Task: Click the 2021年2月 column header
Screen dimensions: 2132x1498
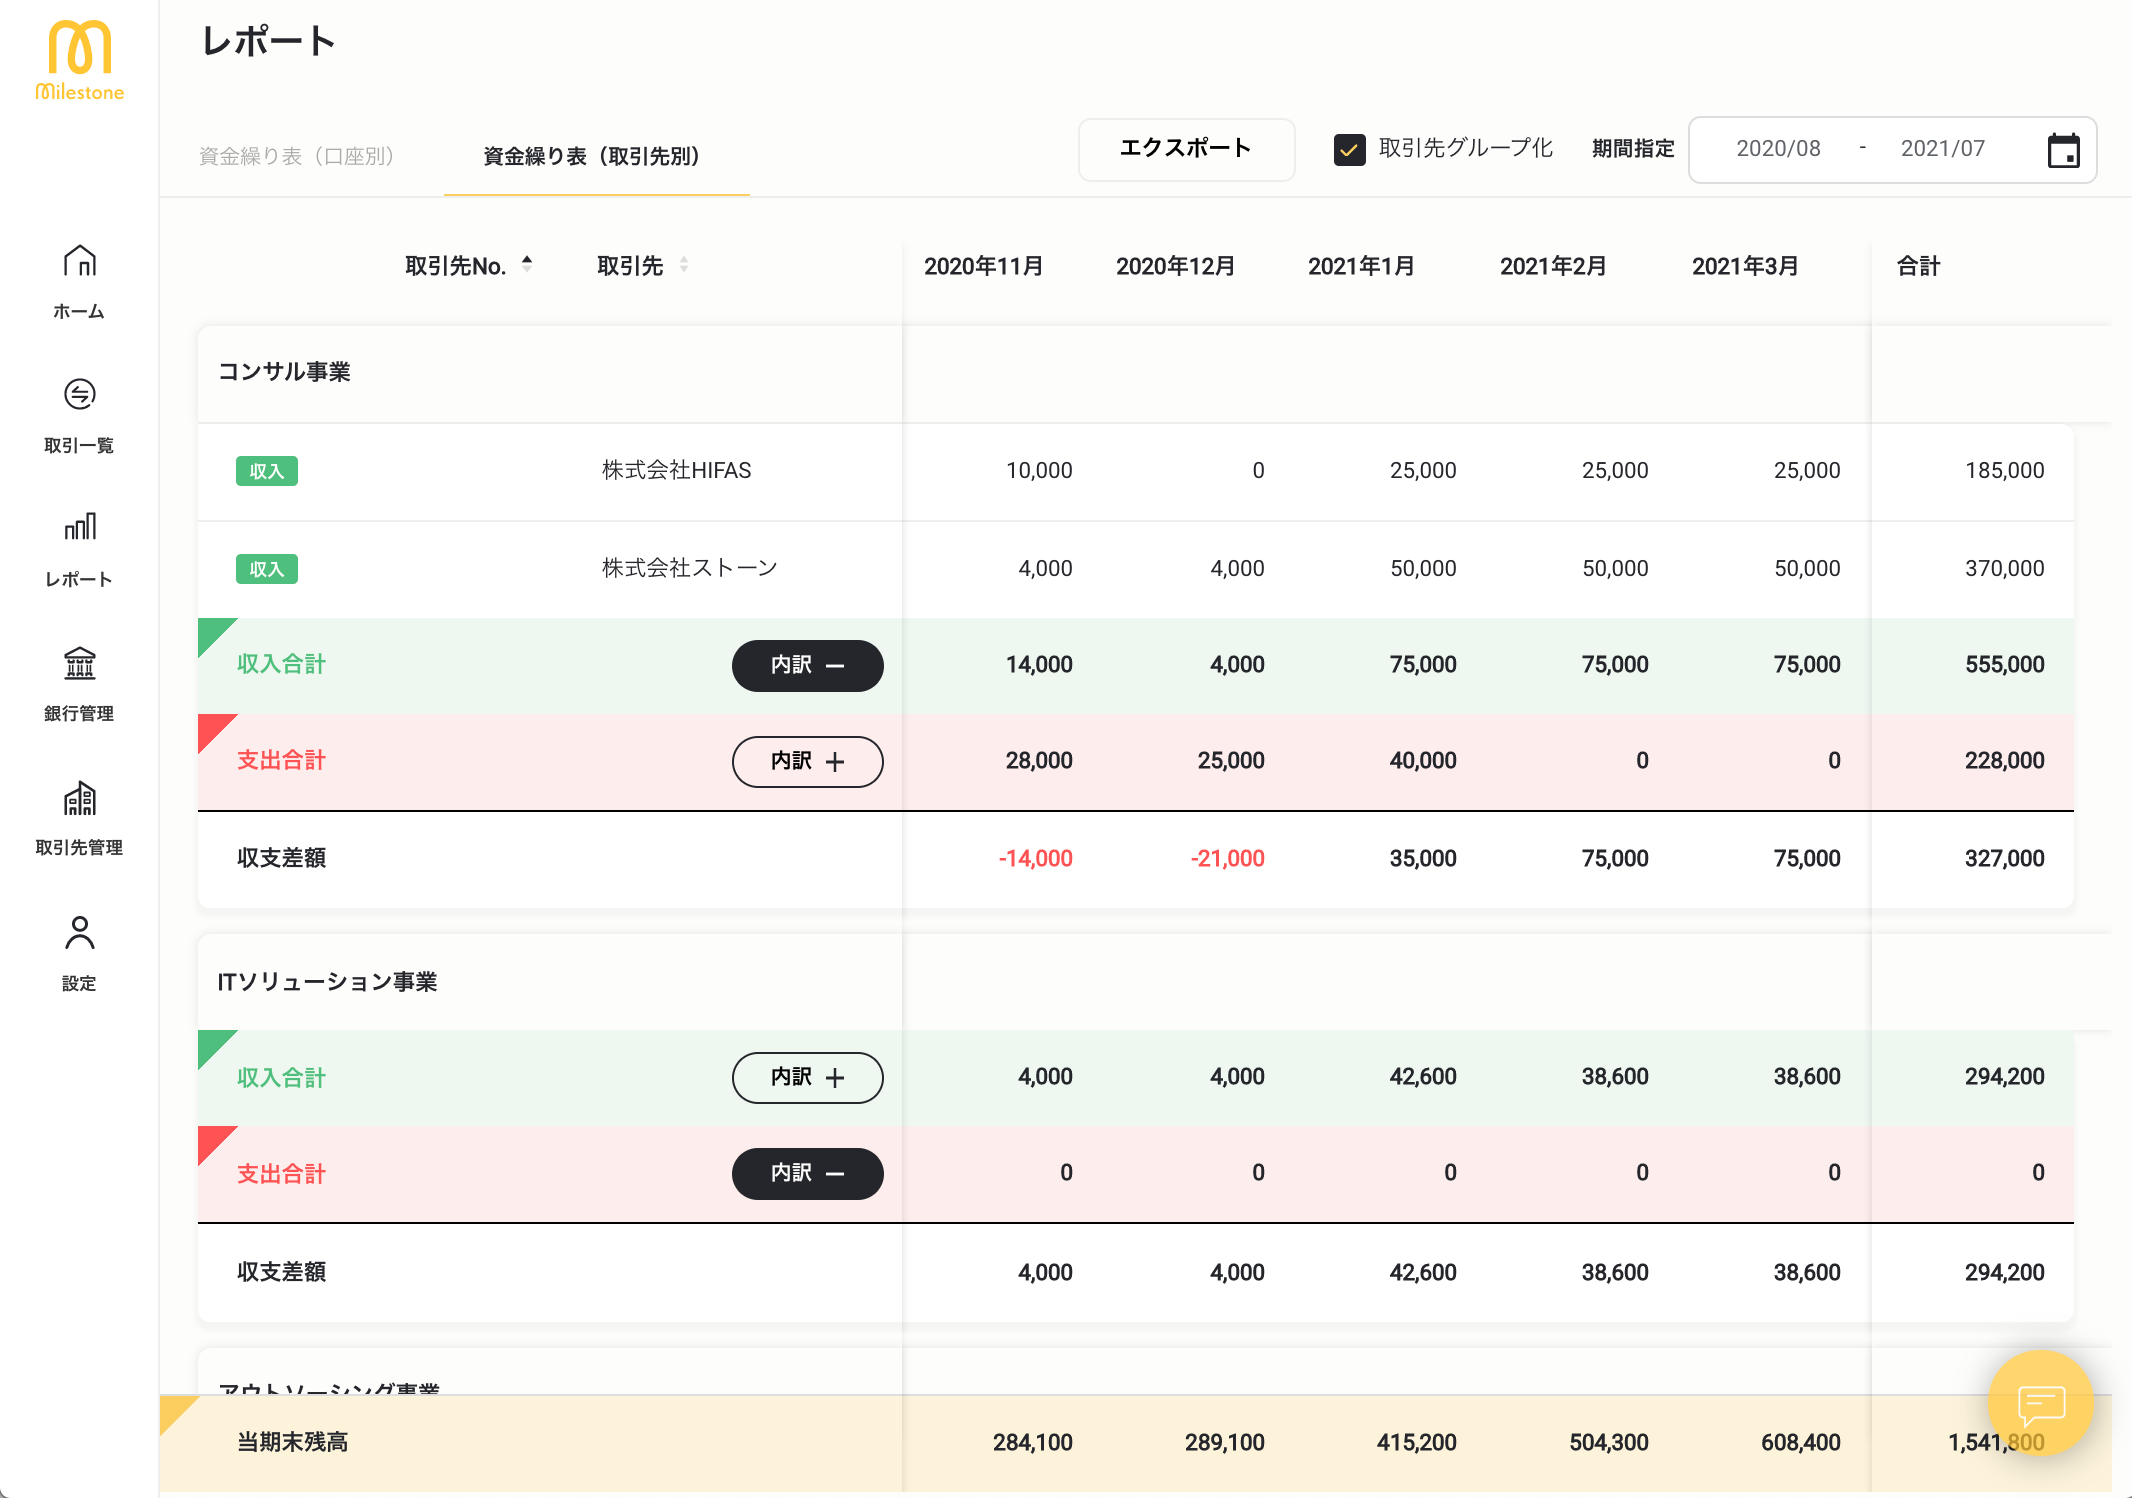Action: coord(1553,266)
